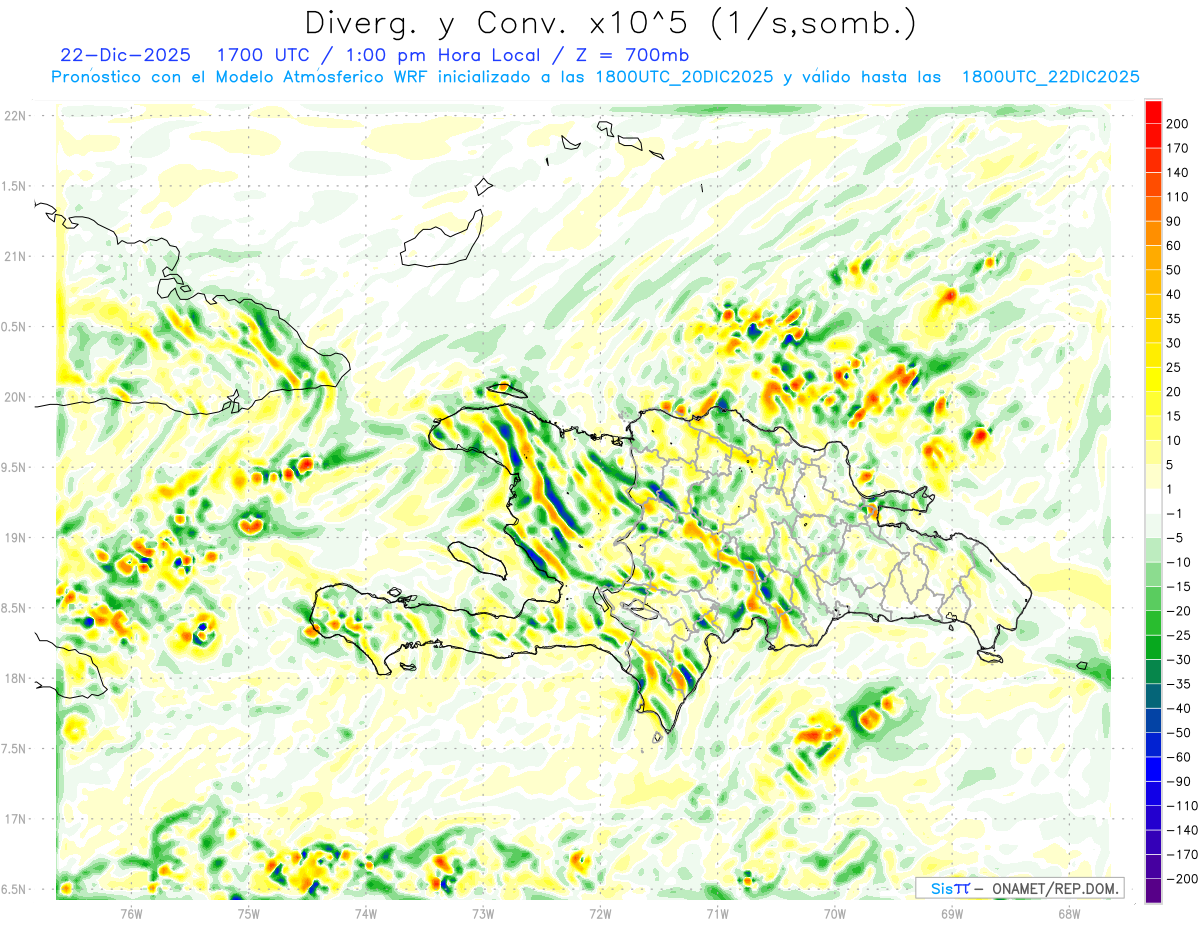Click the "73W" longitude label
This screenshot has width=1200, height=927.
click(x=483, y=913)
